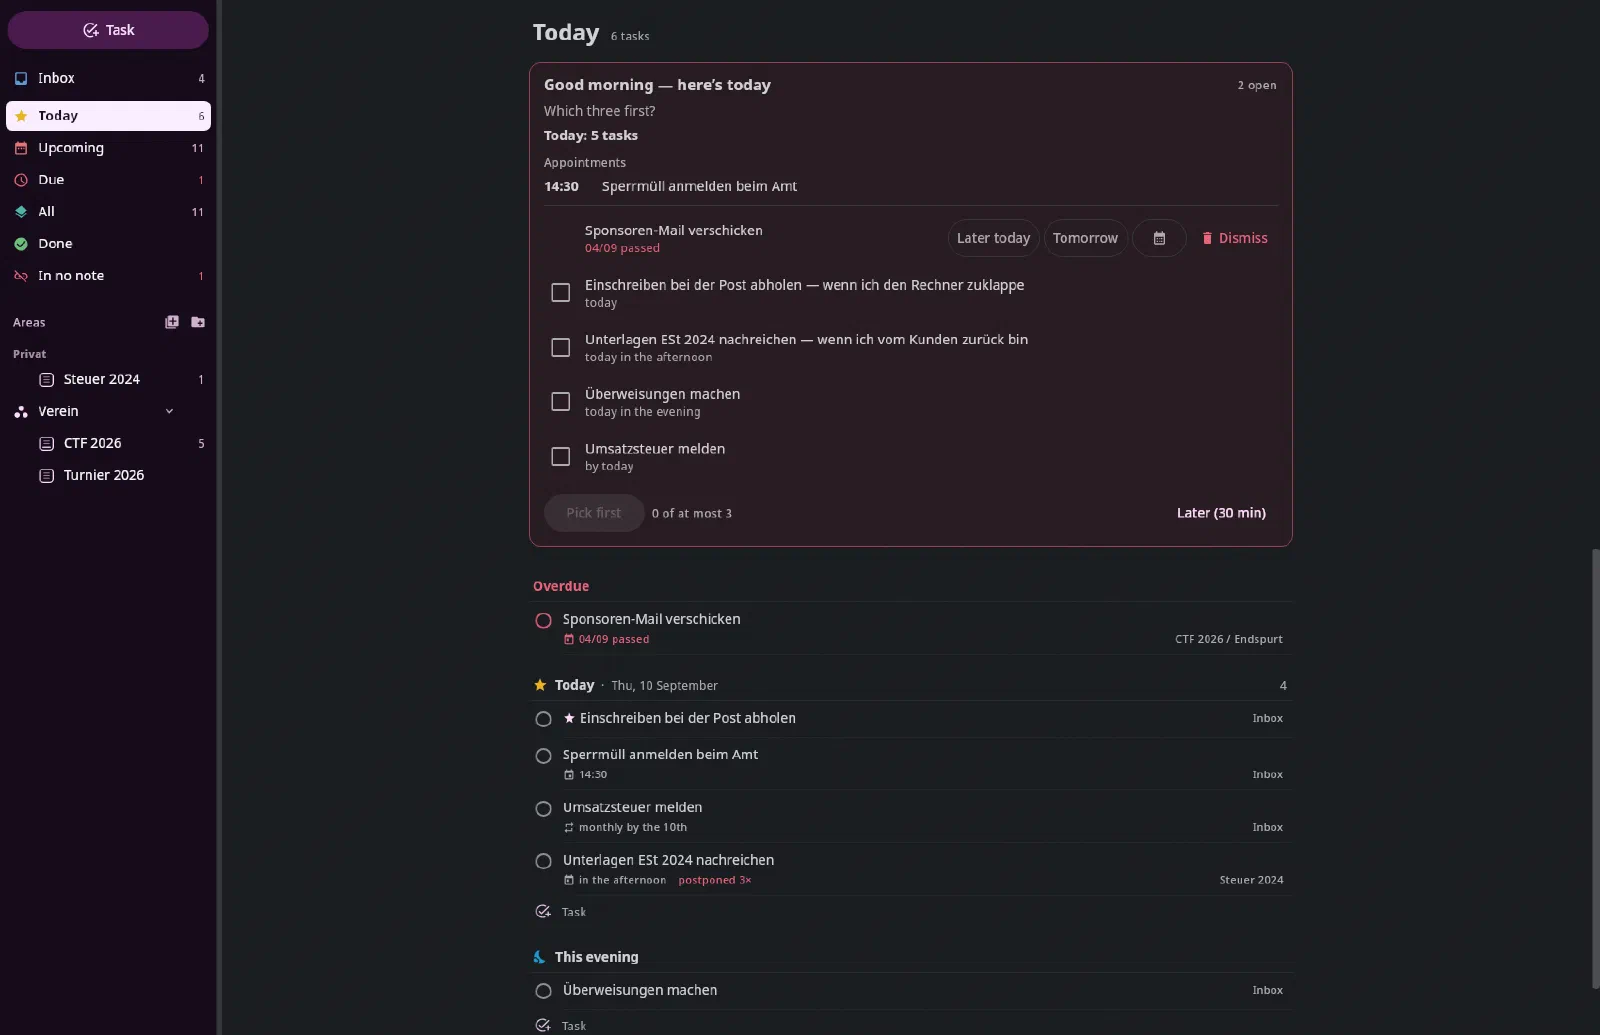Open the Today view in sidebar
The image size is (1600, 1035).
(108, 116)
